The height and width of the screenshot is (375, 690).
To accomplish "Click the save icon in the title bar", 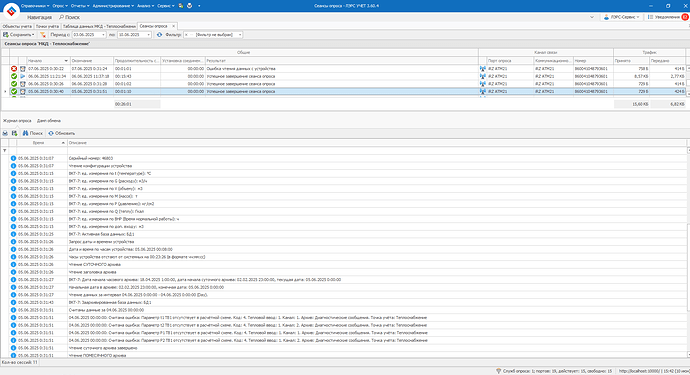I will tap(181, 6).
